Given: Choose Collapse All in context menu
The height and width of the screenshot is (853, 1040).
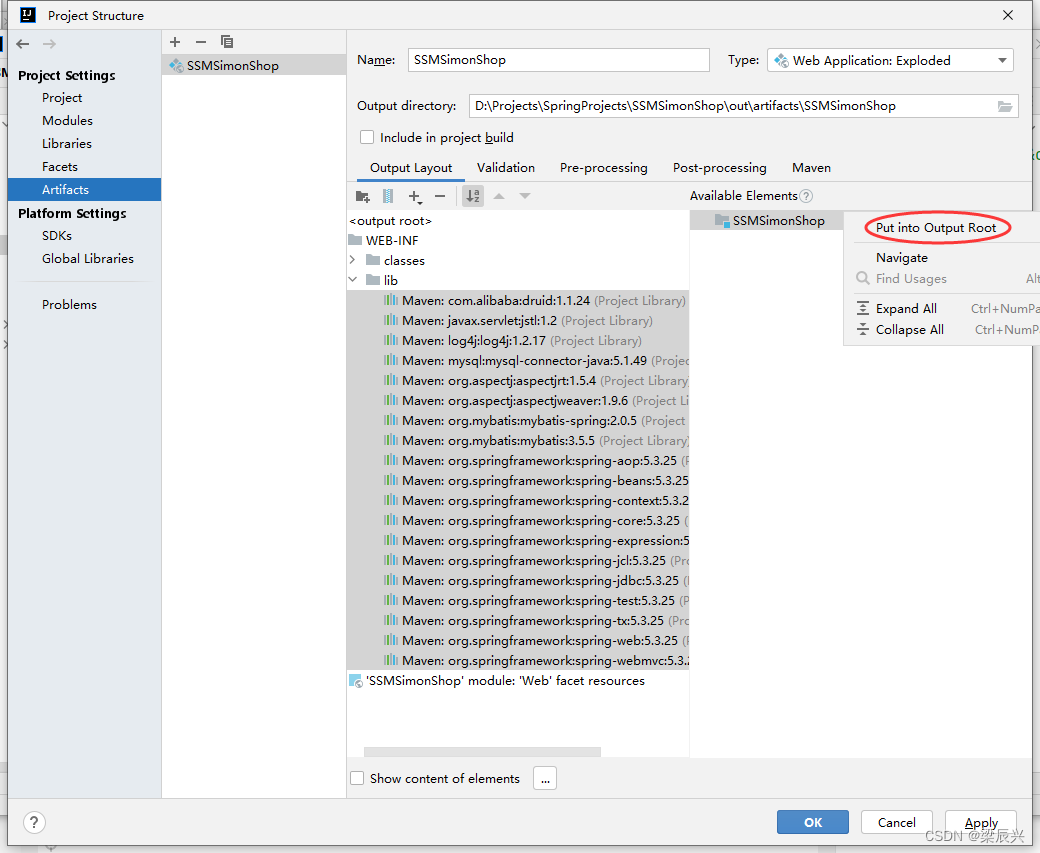Looking at the screenshot, I should [909, 330].
